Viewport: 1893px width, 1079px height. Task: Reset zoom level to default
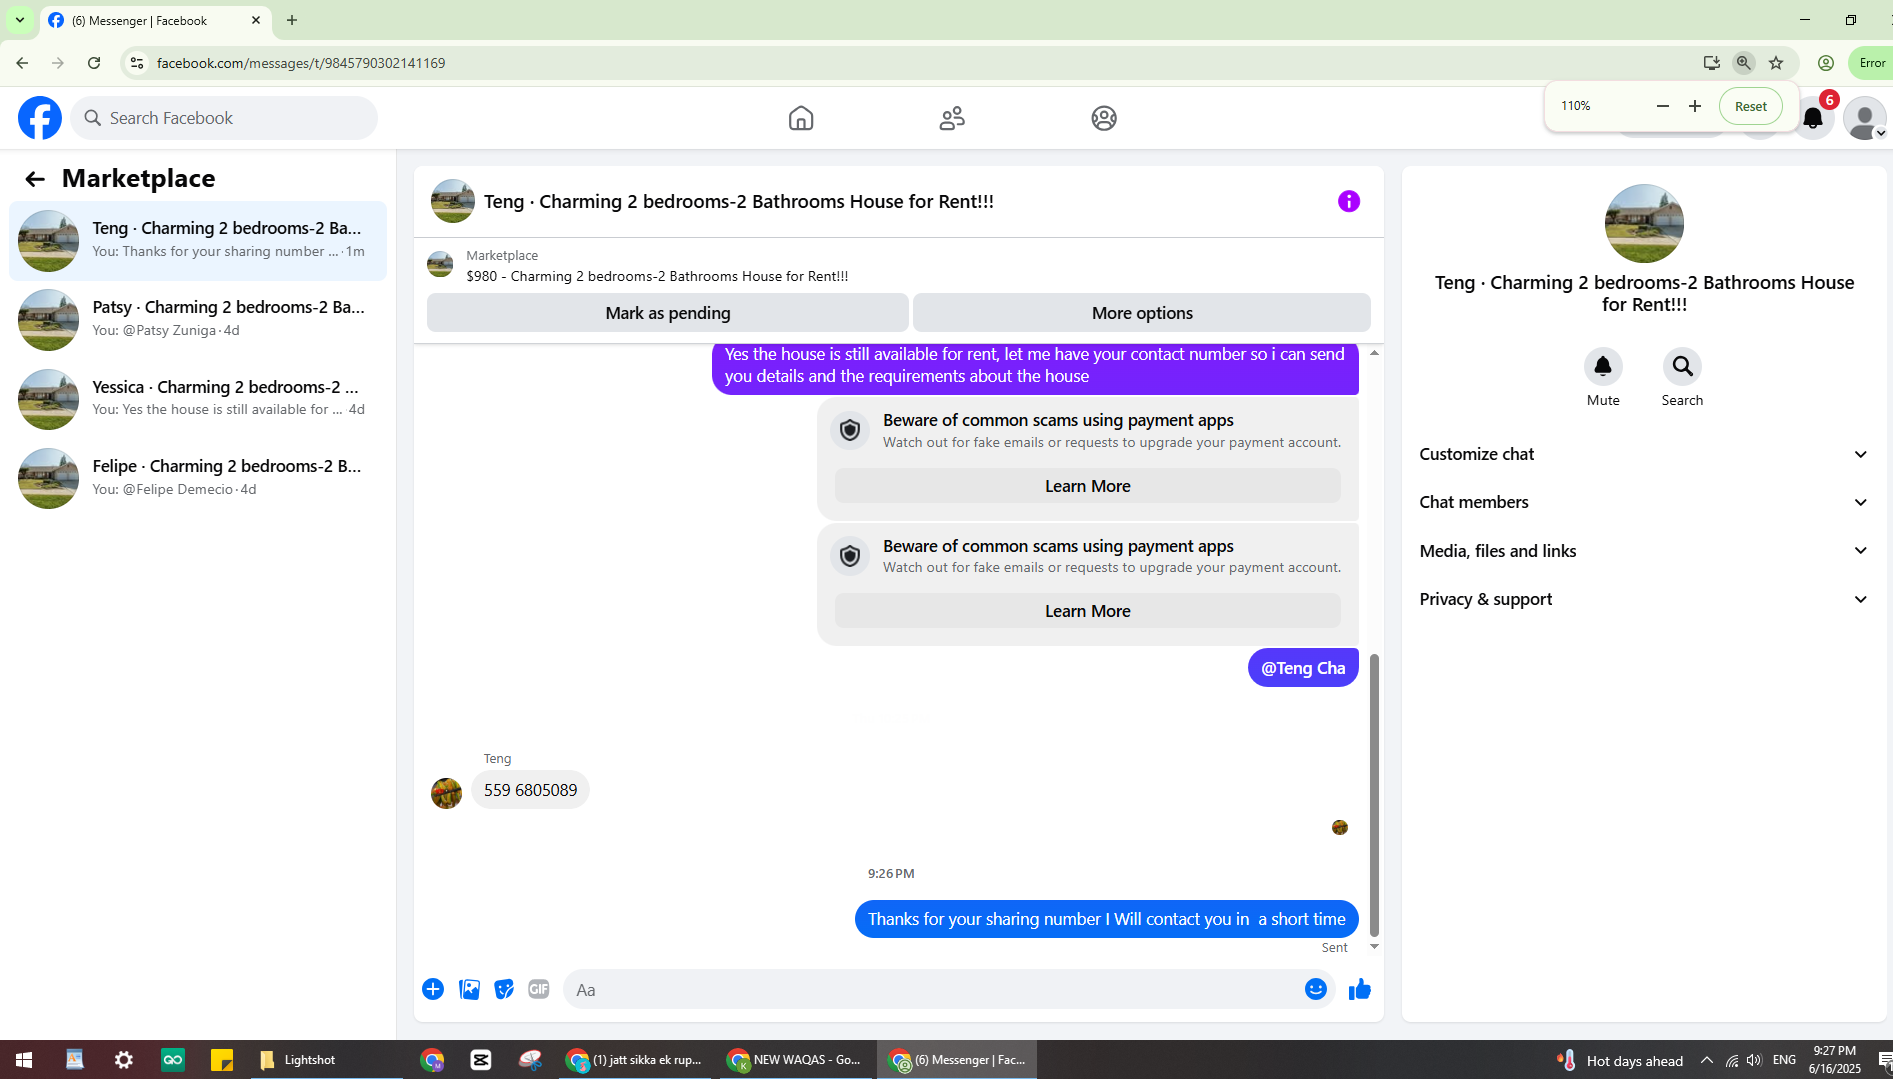click(1751, 106)
